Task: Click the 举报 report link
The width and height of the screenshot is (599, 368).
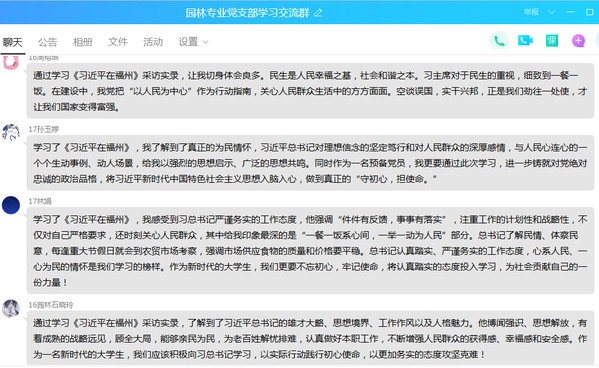Action: coord(531,12)
